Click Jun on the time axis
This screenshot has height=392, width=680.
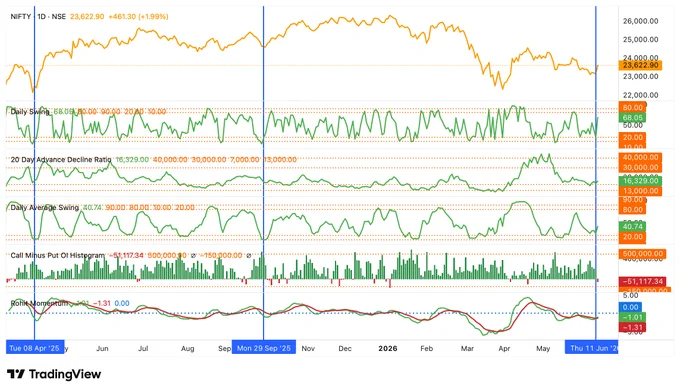[x=102, y=349]
